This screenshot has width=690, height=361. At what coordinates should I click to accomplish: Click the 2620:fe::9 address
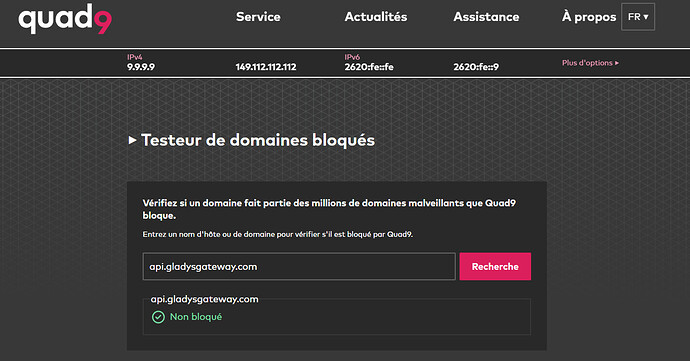click(x=476, y=67)
